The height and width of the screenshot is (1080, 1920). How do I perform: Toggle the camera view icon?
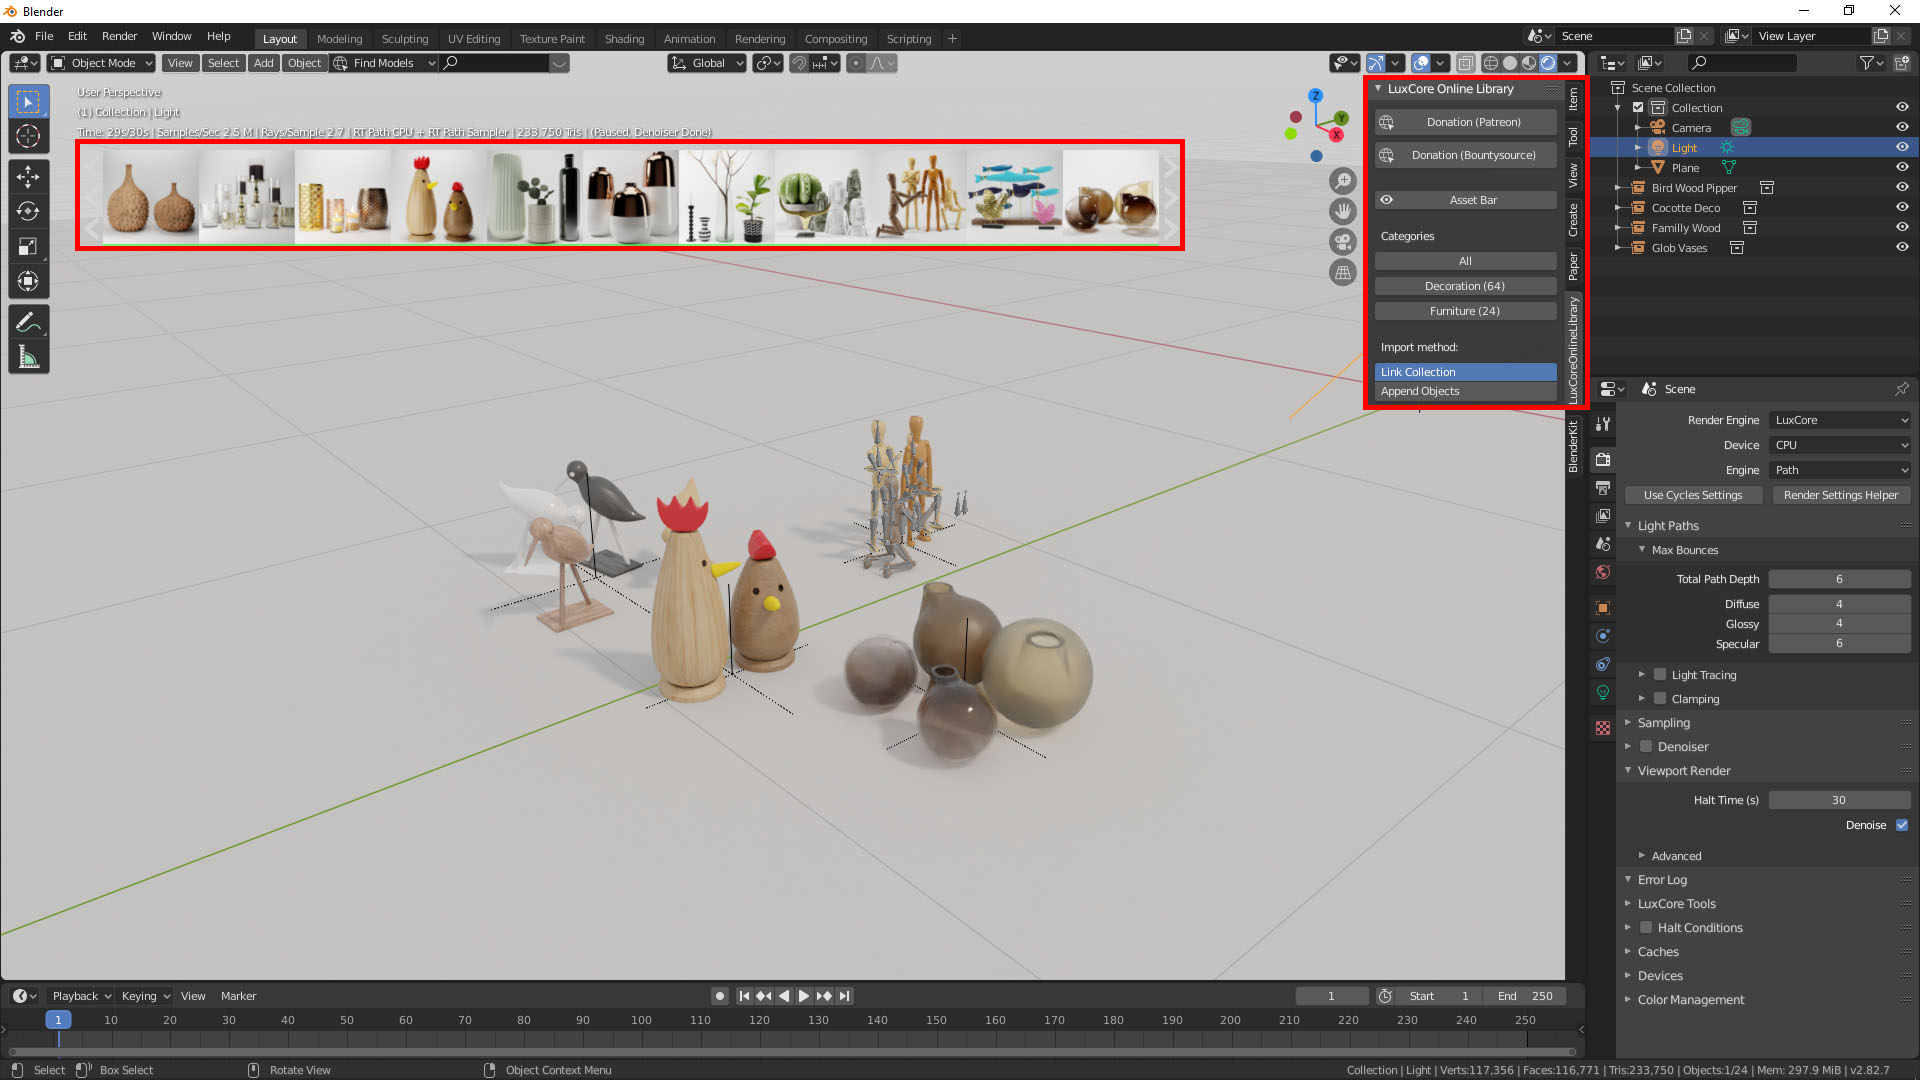(x=1343, y=242)
